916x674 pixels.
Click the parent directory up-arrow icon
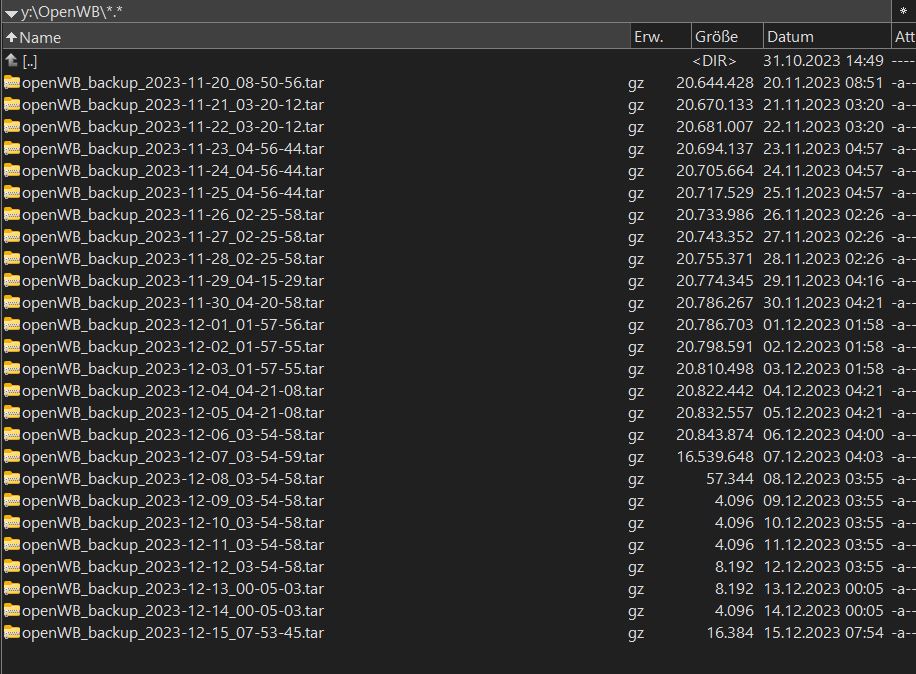(x=11, y=60)
